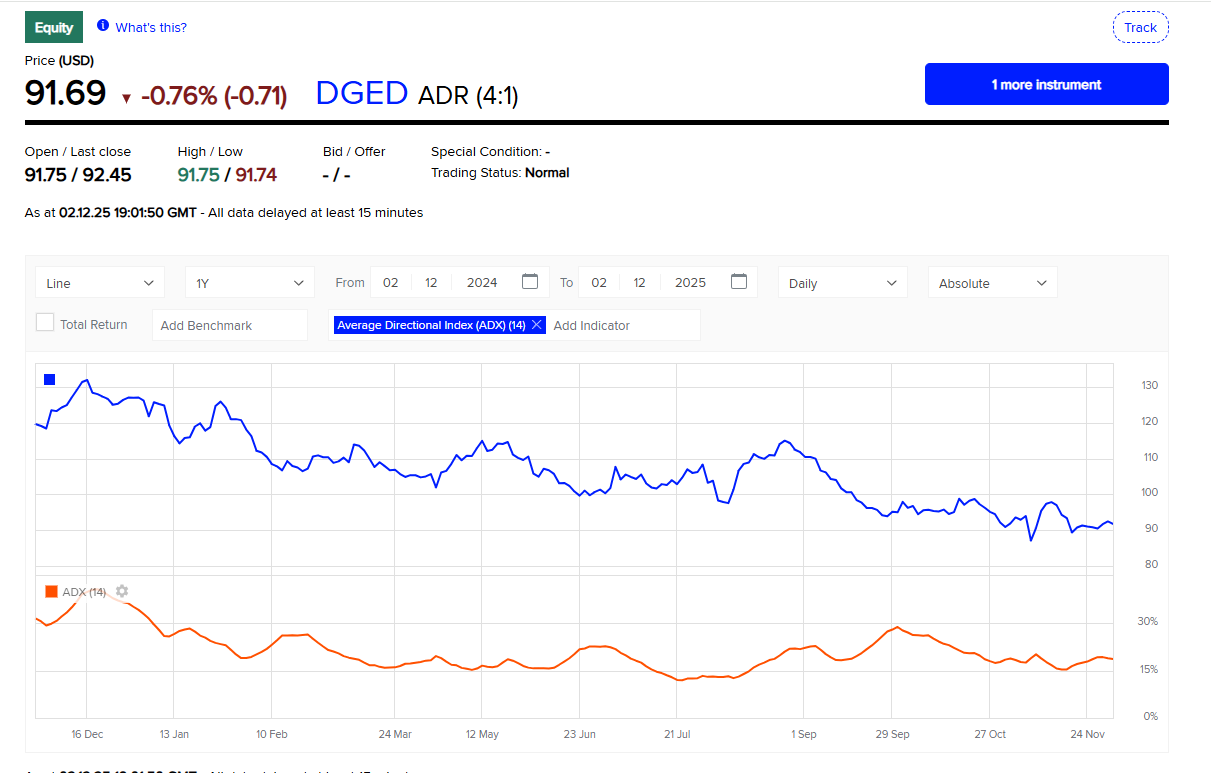The image size is (1211, 773).
Task: Click the red down-arrow price change indicator
Action: [126, 98]
